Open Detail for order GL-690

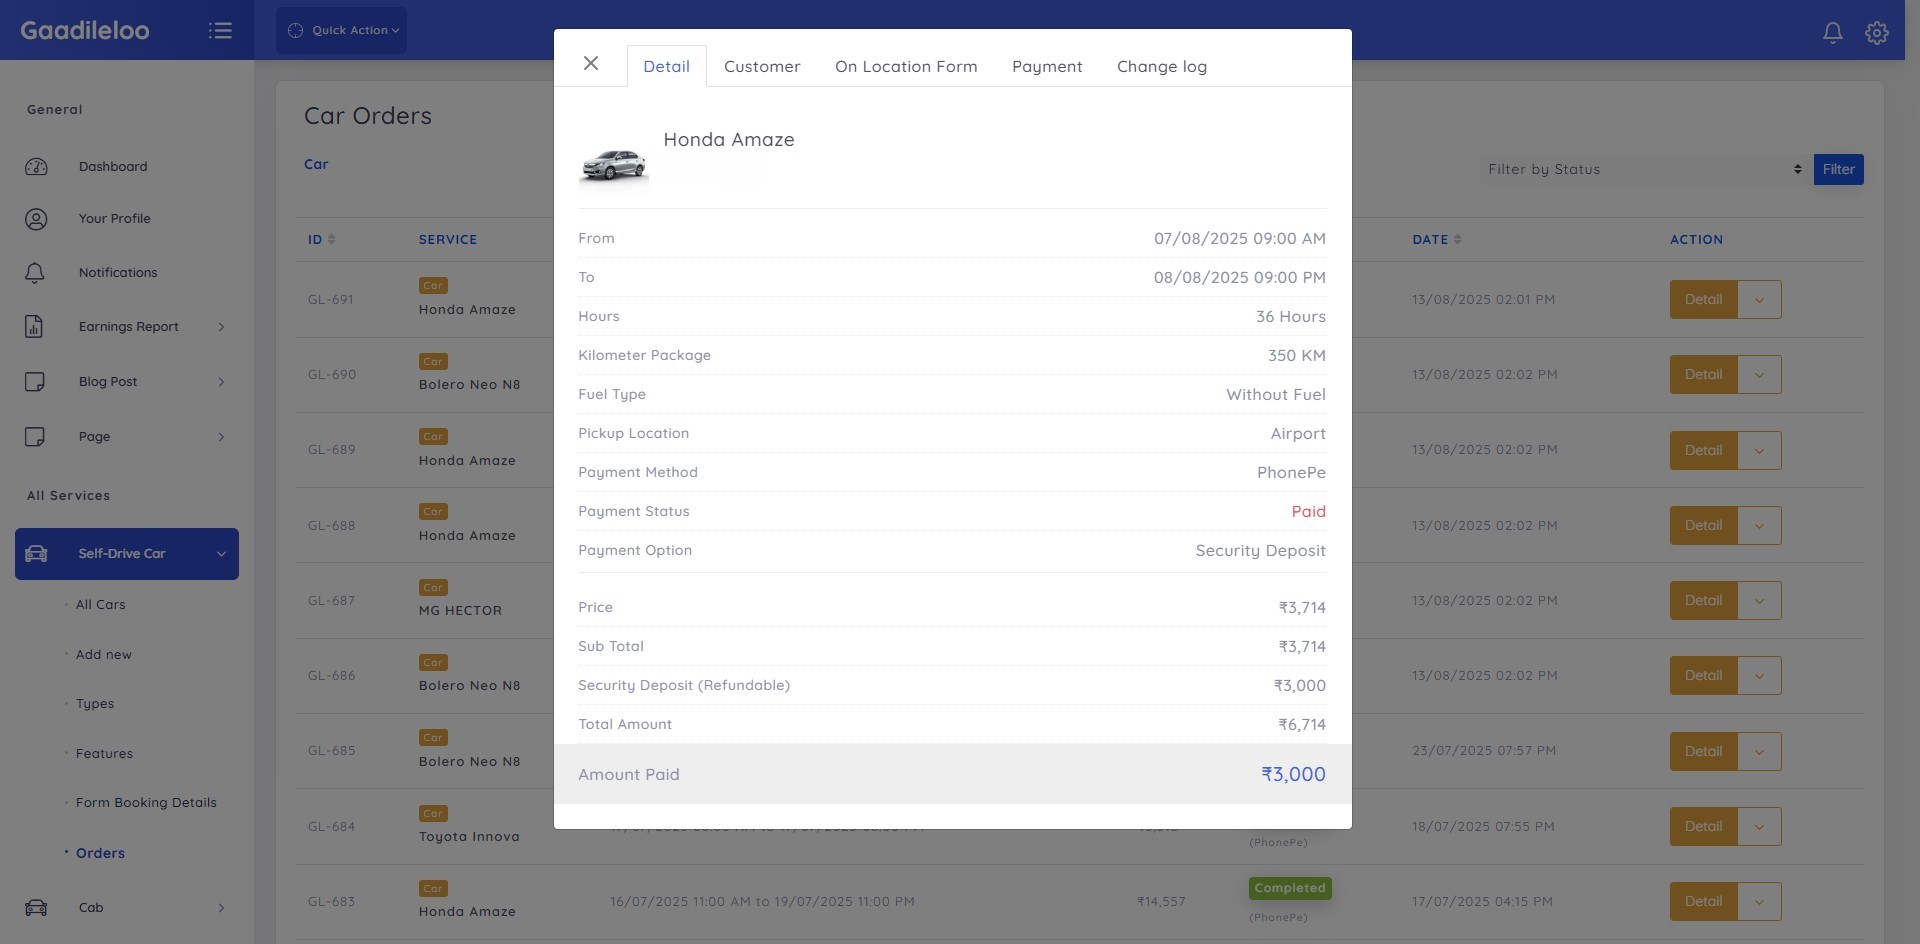click(x=1703, y=374)
